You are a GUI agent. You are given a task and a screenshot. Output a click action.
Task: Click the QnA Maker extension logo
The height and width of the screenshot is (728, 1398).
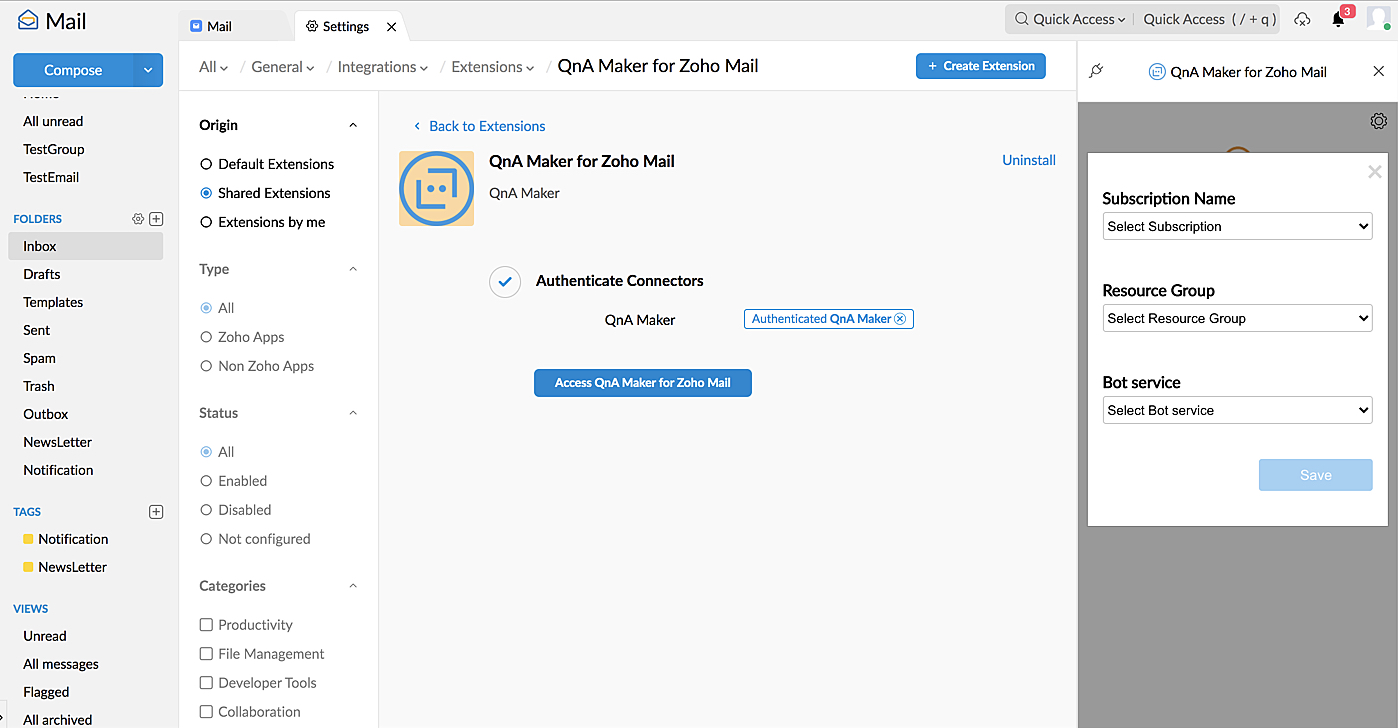[x=436, y=188]
